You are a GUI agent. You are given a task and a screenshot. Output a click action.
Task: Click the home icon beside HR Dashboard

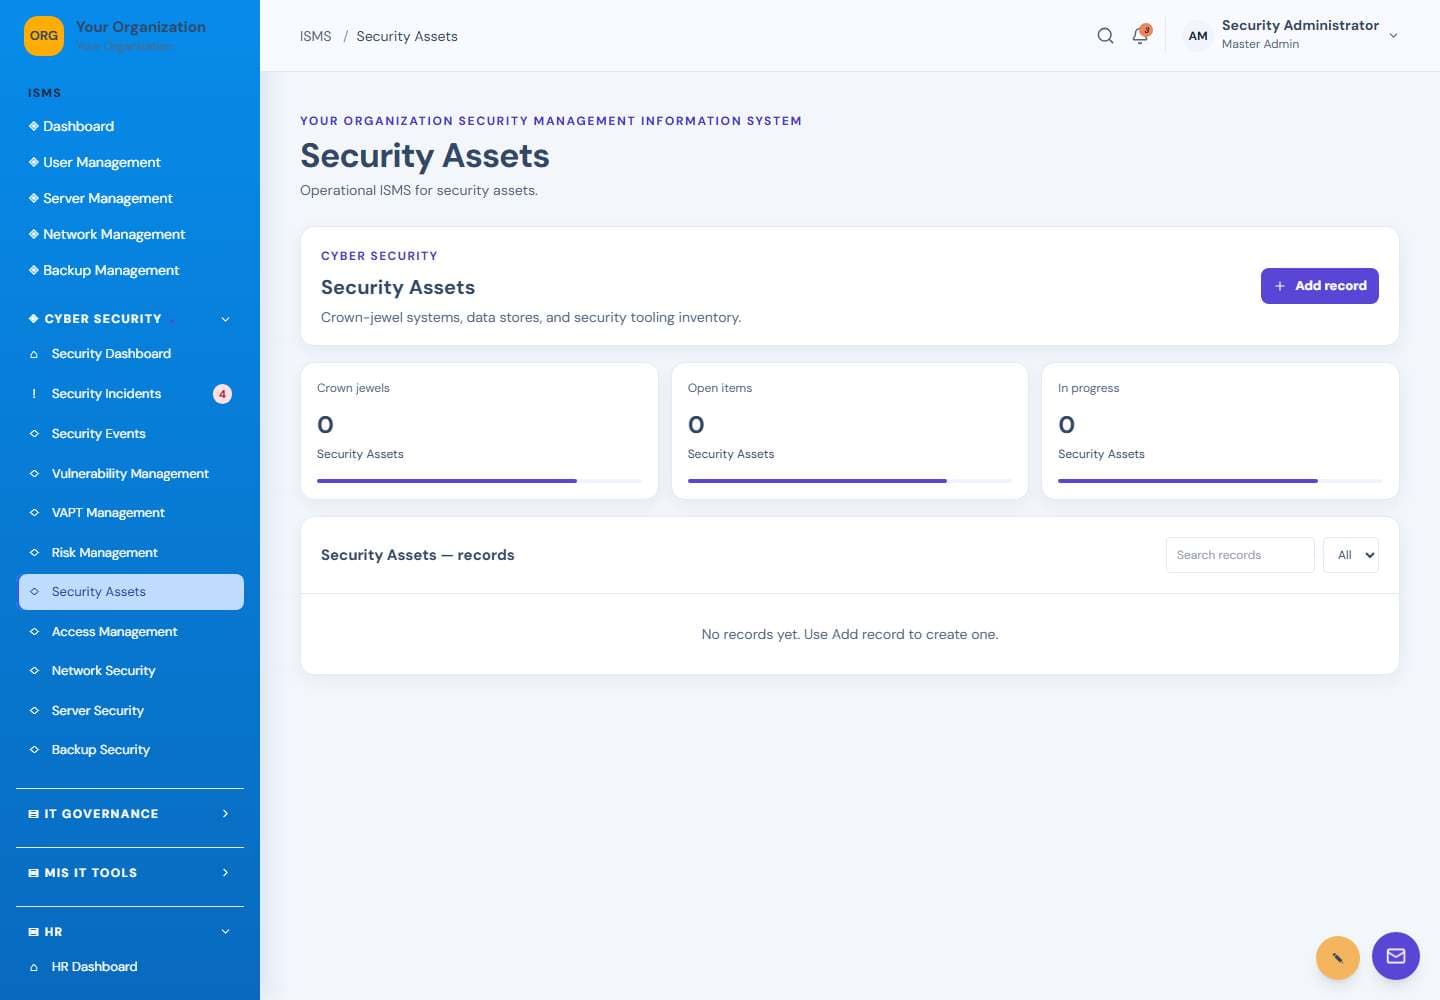pyautogui.click(x=34, y=967)
